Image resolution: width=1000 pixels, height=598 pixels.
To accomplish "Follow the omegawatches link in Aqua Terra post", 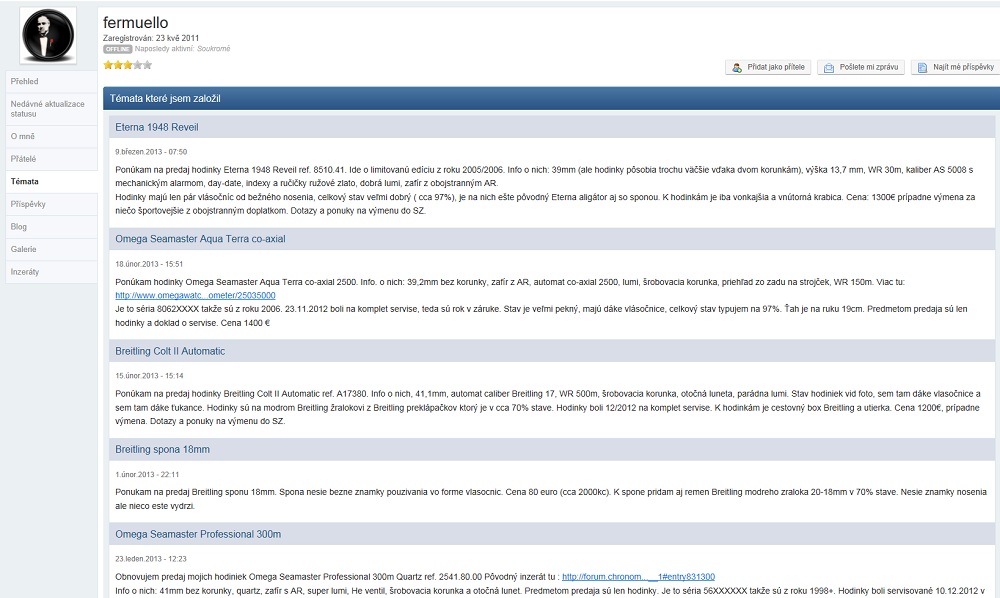I will (x=195, y=296).
